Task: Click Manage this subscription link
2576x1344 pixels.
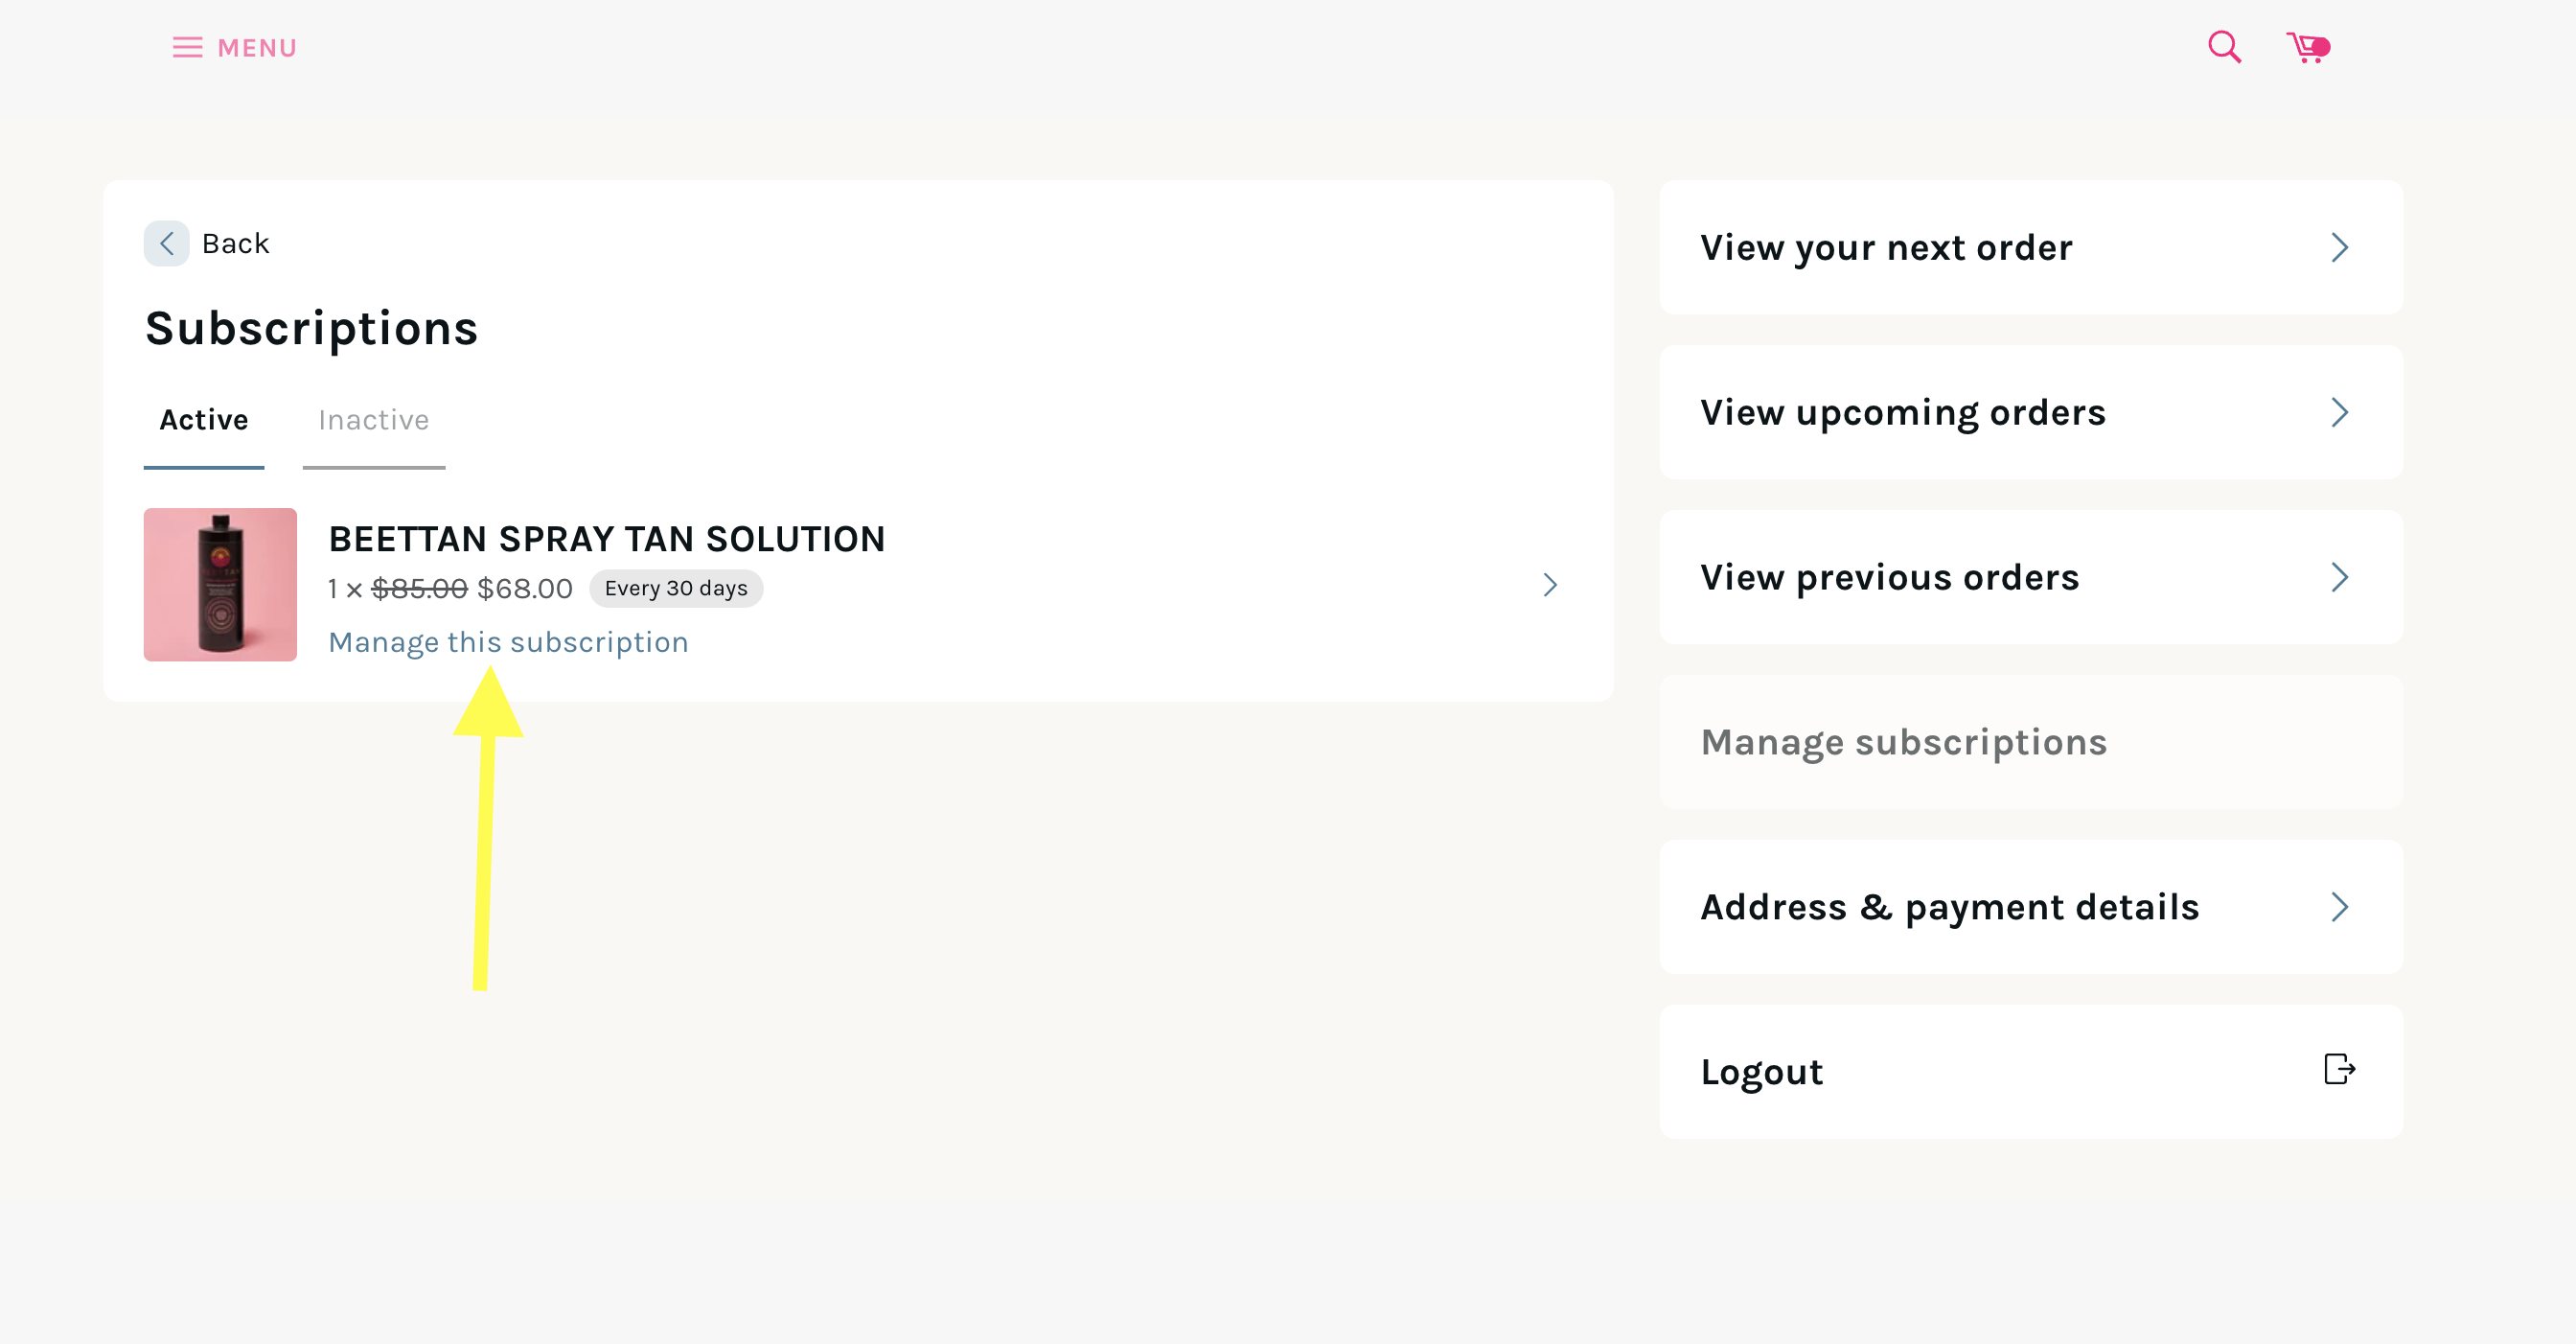Action: click(x=508, y=642)
